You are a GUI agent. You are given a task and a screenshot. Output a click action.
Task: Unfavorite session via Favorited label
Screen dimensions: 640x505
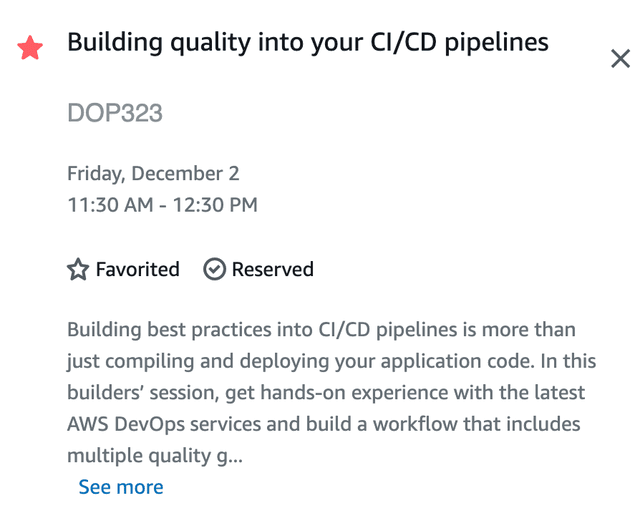138,269
